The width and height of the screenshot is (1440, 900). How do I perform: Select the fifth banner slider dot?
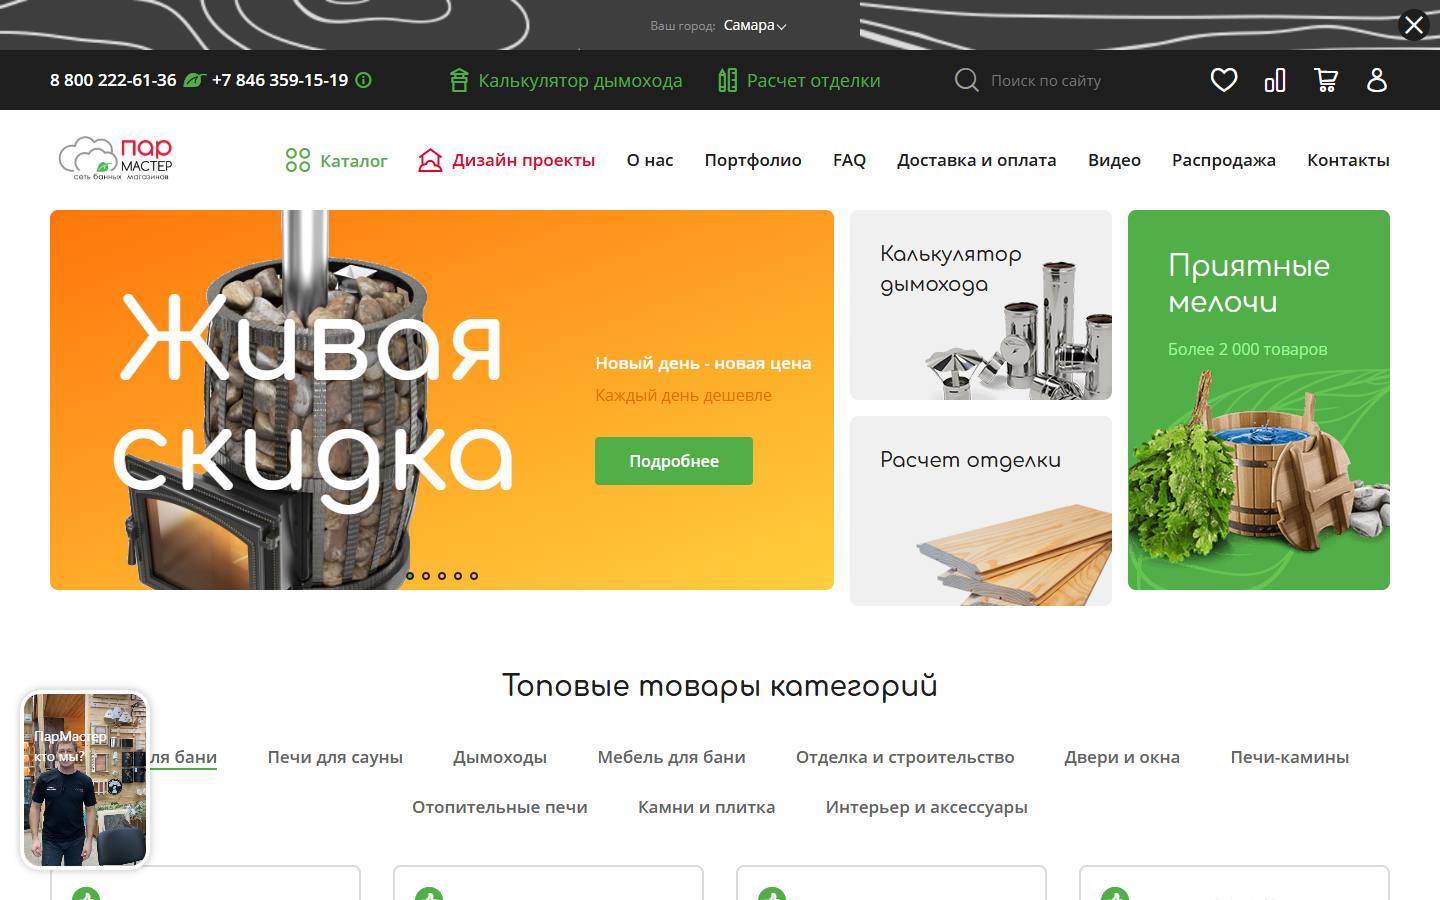tap(474, 576)
